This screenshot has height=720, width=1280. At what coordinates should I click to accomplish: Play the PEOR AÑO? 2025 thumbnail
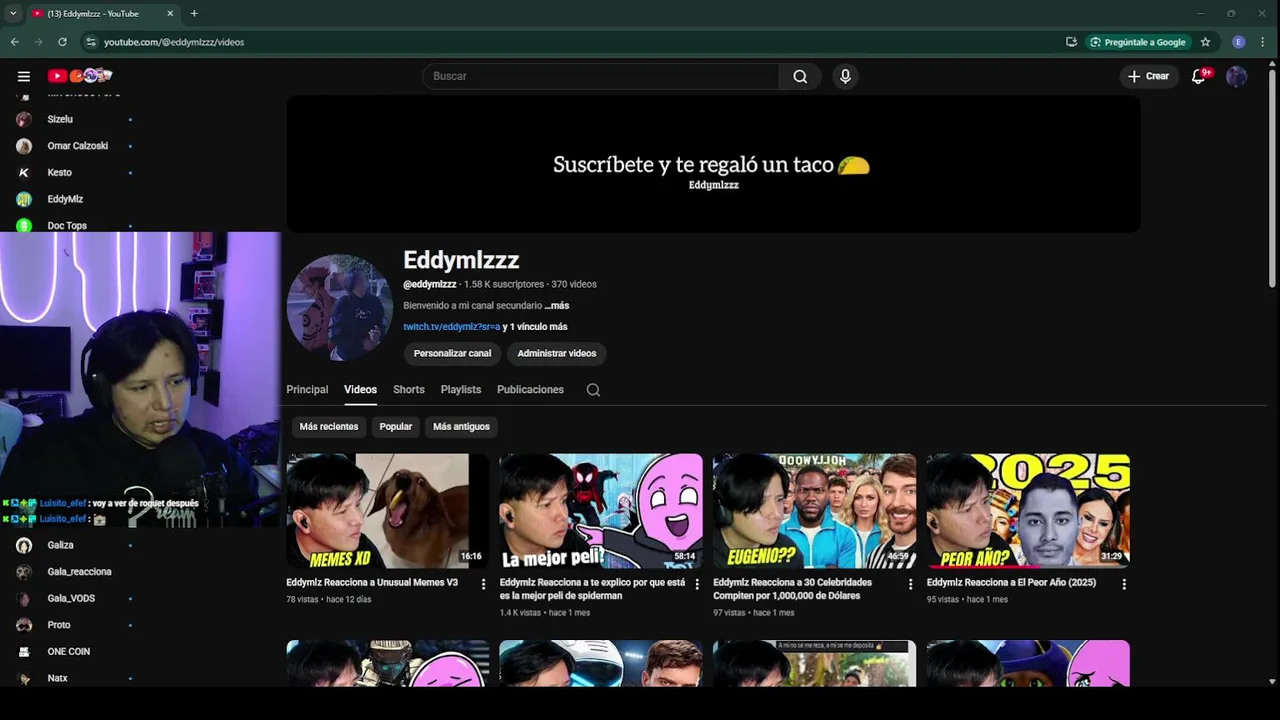1028,511
